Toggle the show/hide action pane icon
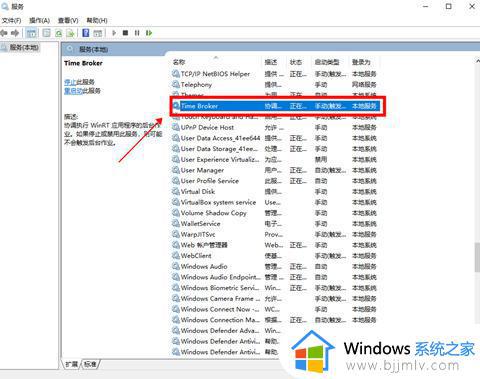 click(98, 33)
